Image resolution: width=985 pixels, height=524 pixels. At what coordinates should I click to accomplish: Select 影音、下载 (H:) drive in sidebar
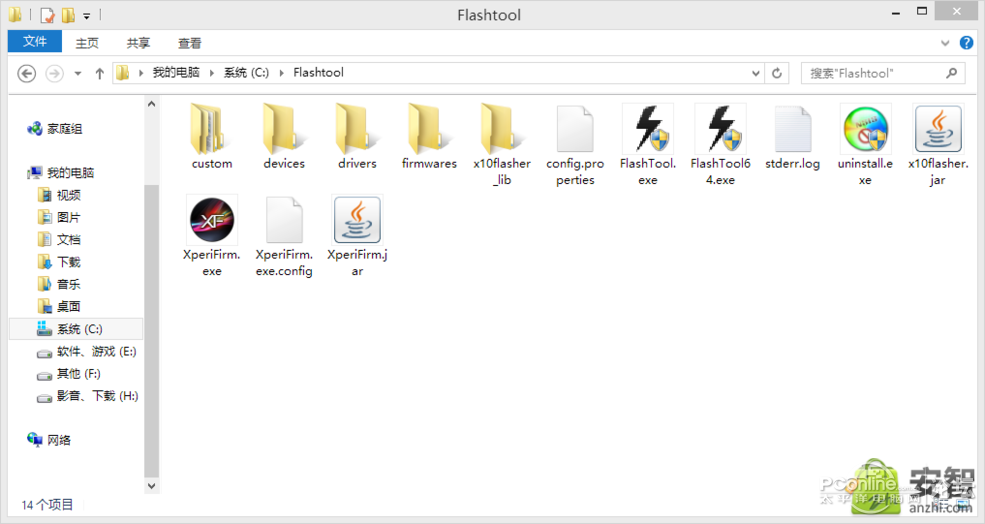tap(97, 396)
